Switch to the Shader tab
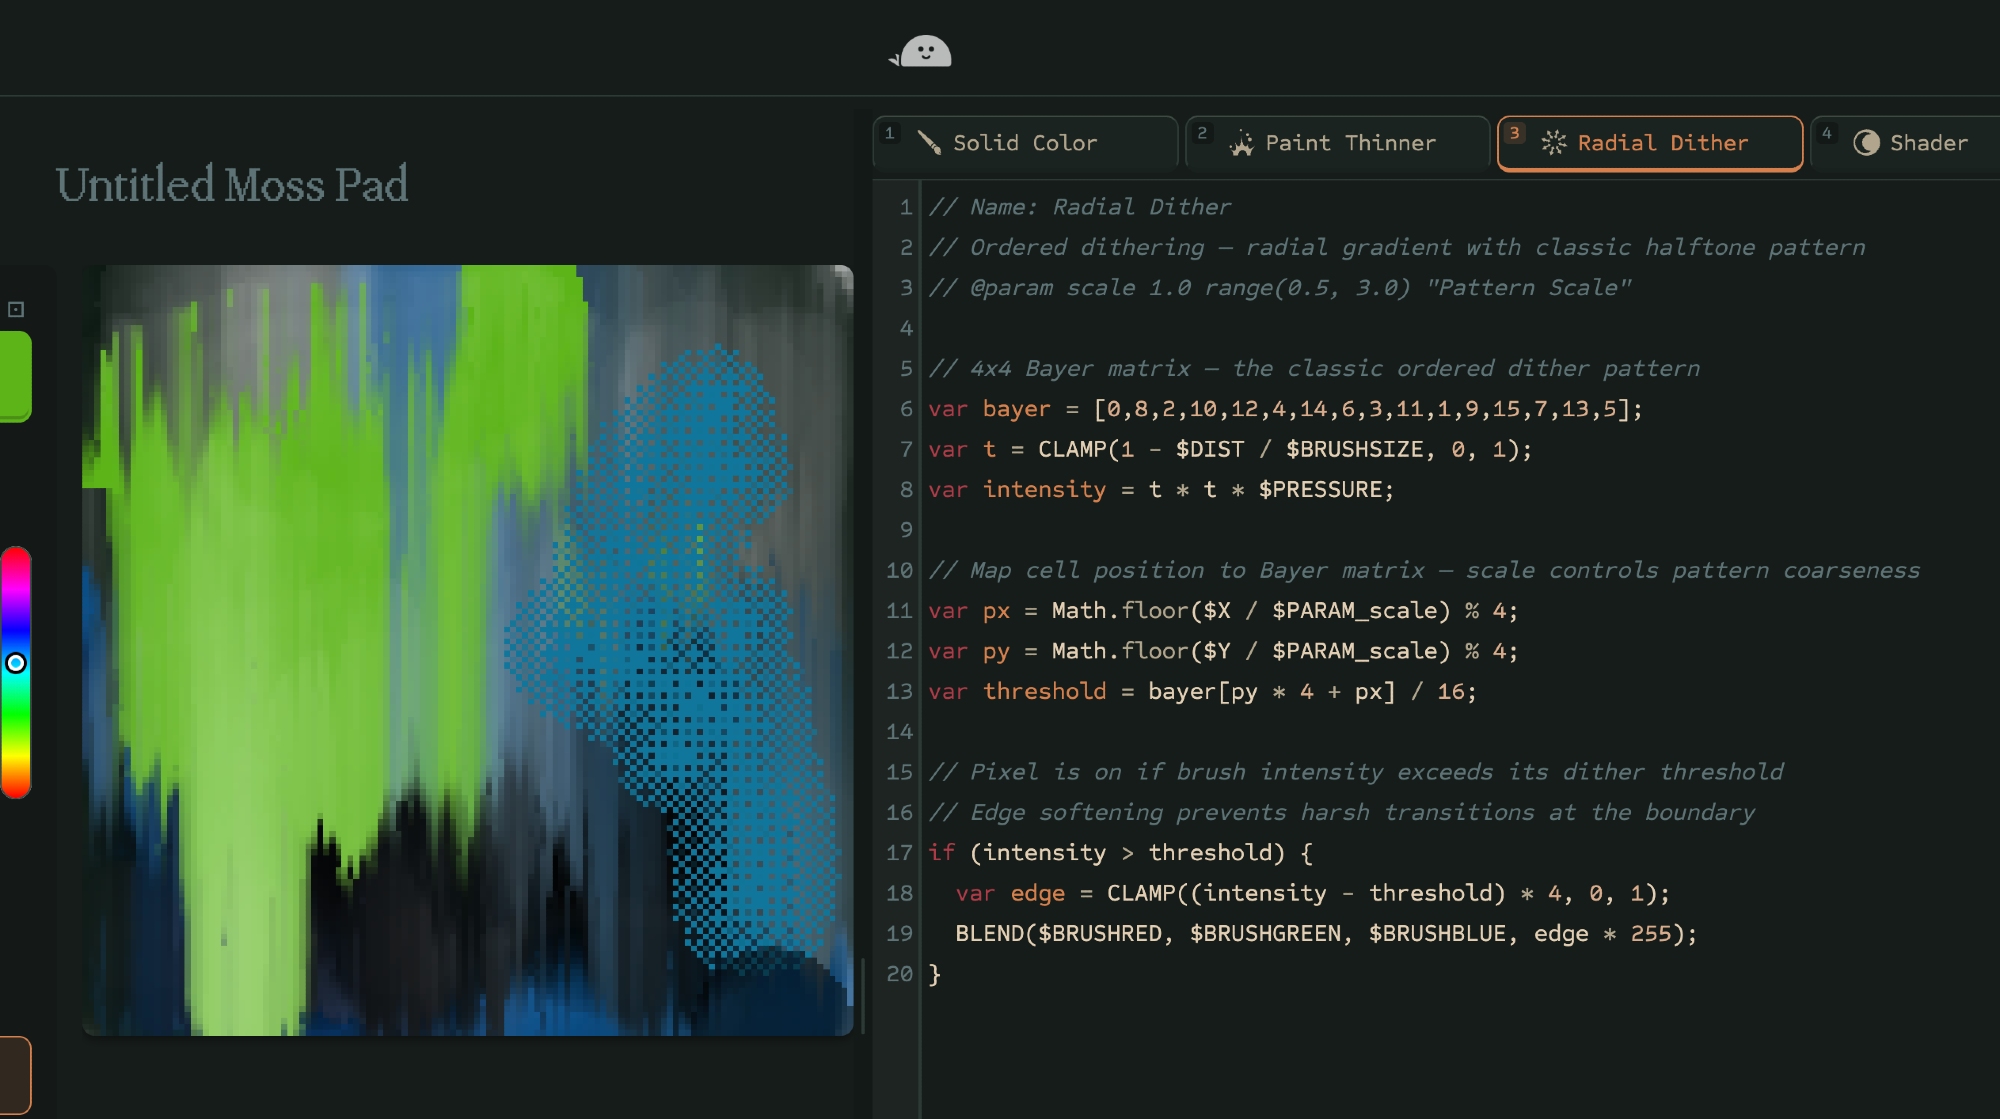The width and height of the screenshot is (2000, 1119). [1928, 143]
